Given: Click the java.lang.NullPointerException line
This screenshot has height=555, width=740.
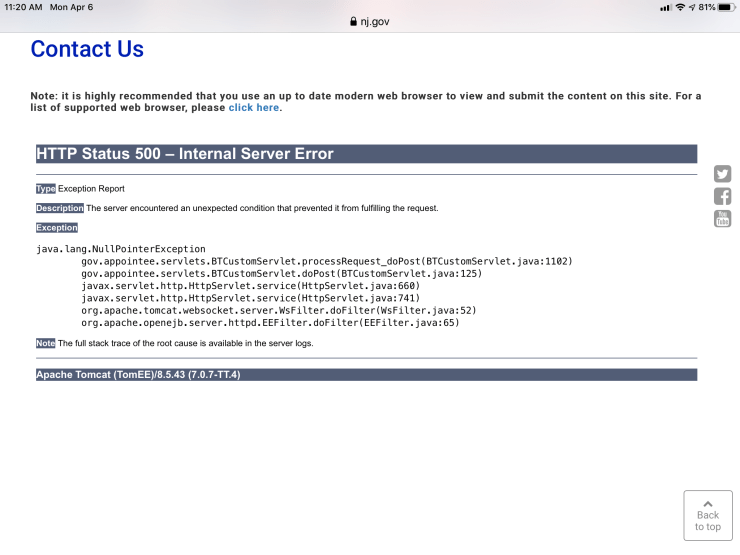Looking at the screenshot, I should coord(120,249).
